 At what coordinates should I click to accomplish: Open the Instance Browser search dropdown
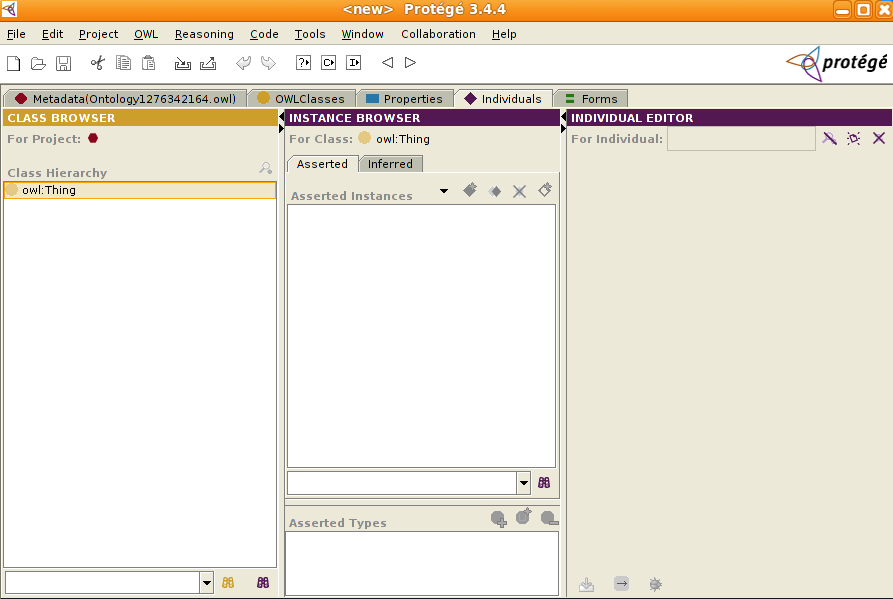[523, 483]
